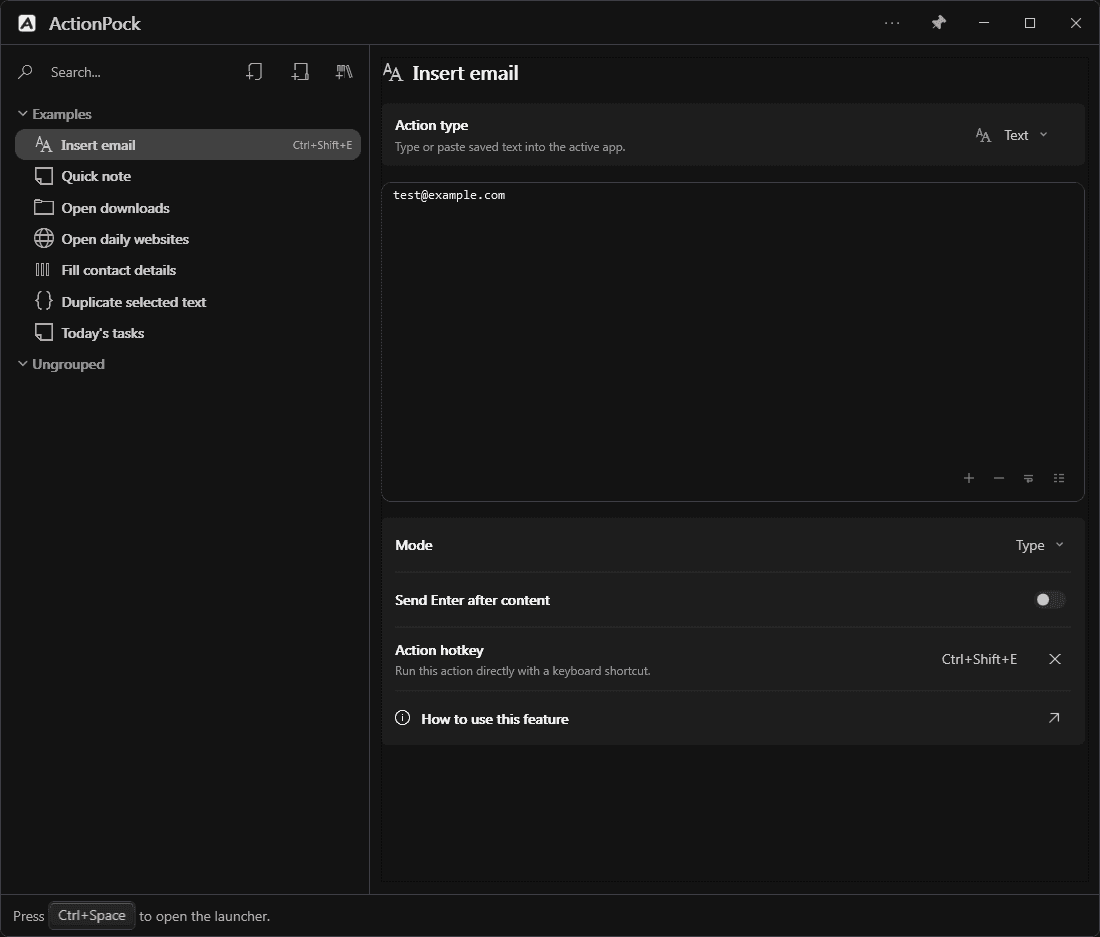Collapse the Examples group
The image size is (1100, 937).
[x=22, y=114]
